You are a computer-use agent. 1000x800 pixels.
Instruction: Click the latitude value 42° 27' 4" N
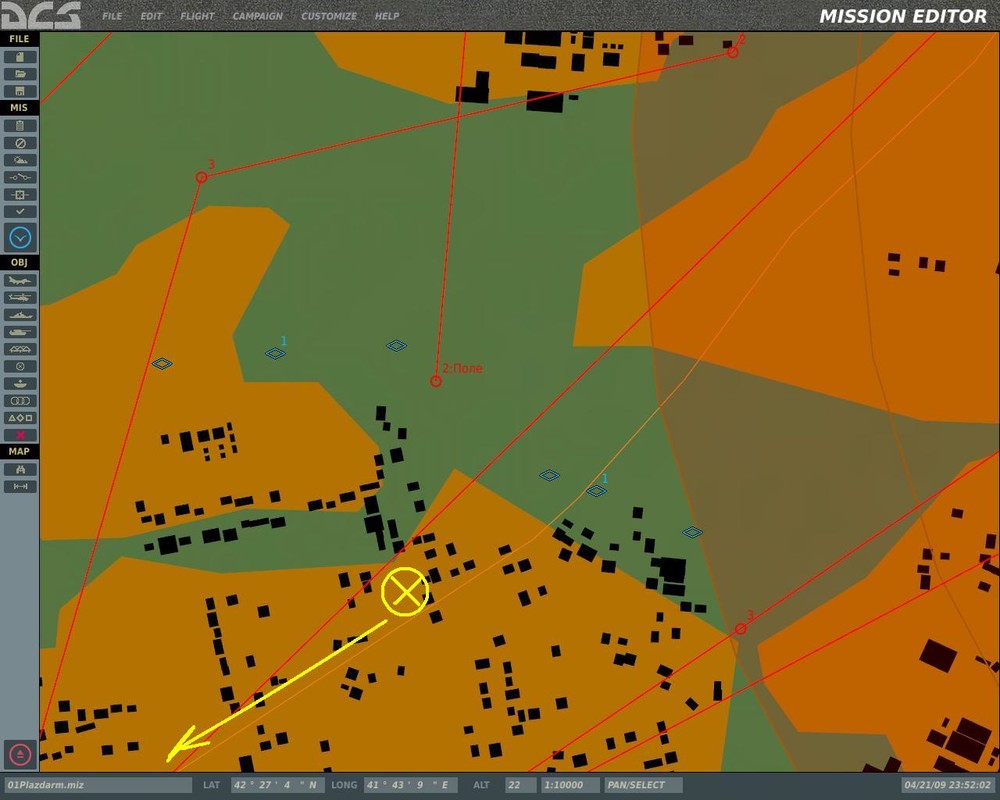tap(277, 785)
